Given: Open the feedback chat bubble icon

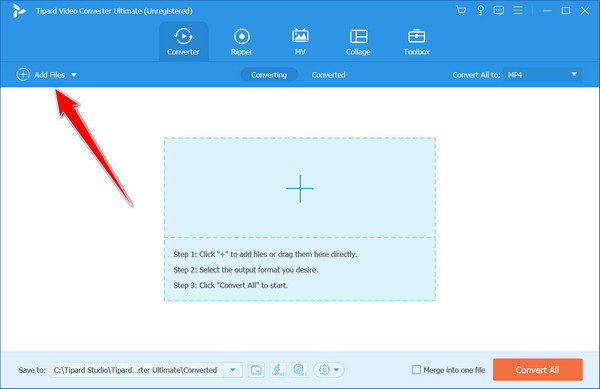Looking at the screenshot, I should point(499,11).
